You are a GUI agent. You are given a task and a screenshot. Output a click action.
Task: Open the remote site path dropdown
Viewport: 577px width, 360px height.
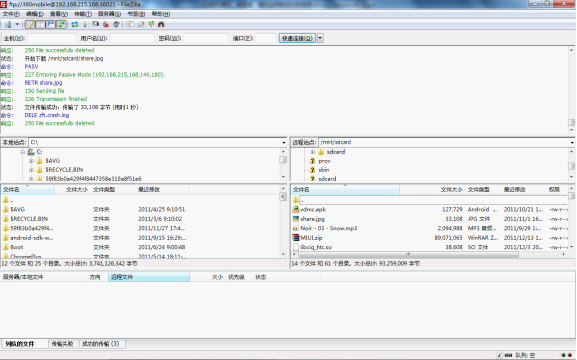coord(572,142)
